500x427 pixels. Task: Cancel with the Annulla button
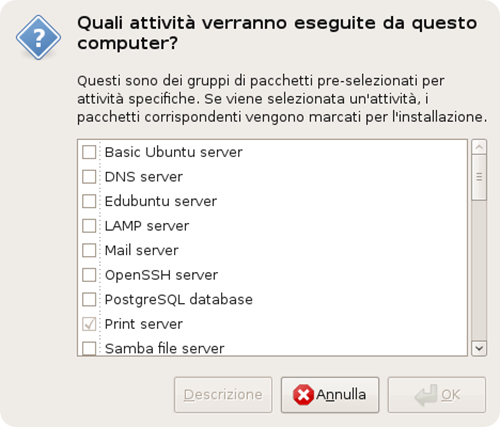[330, 395]
